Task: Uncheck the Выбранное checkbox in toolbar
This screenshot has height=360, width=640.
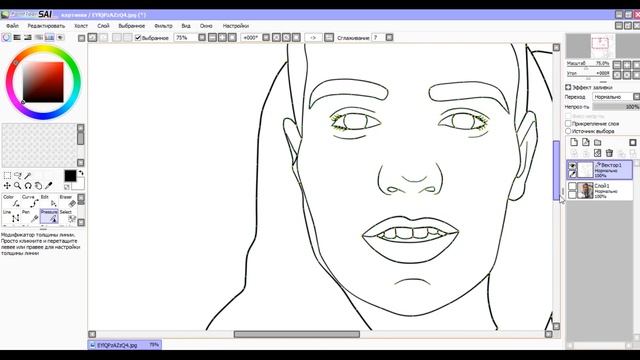Action: (138, 38)
